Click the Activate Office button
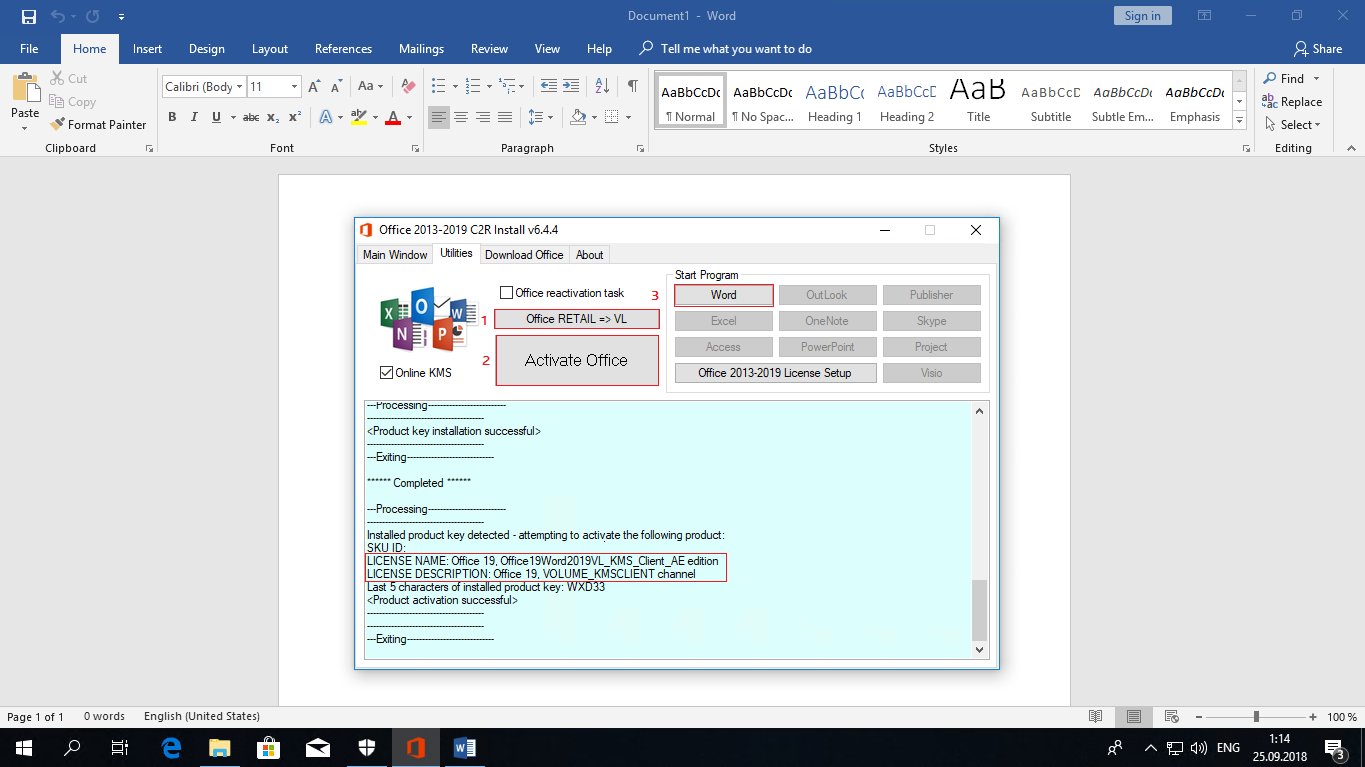The width and height of the screenshot is (1365, 767). (x=577, y=360)
